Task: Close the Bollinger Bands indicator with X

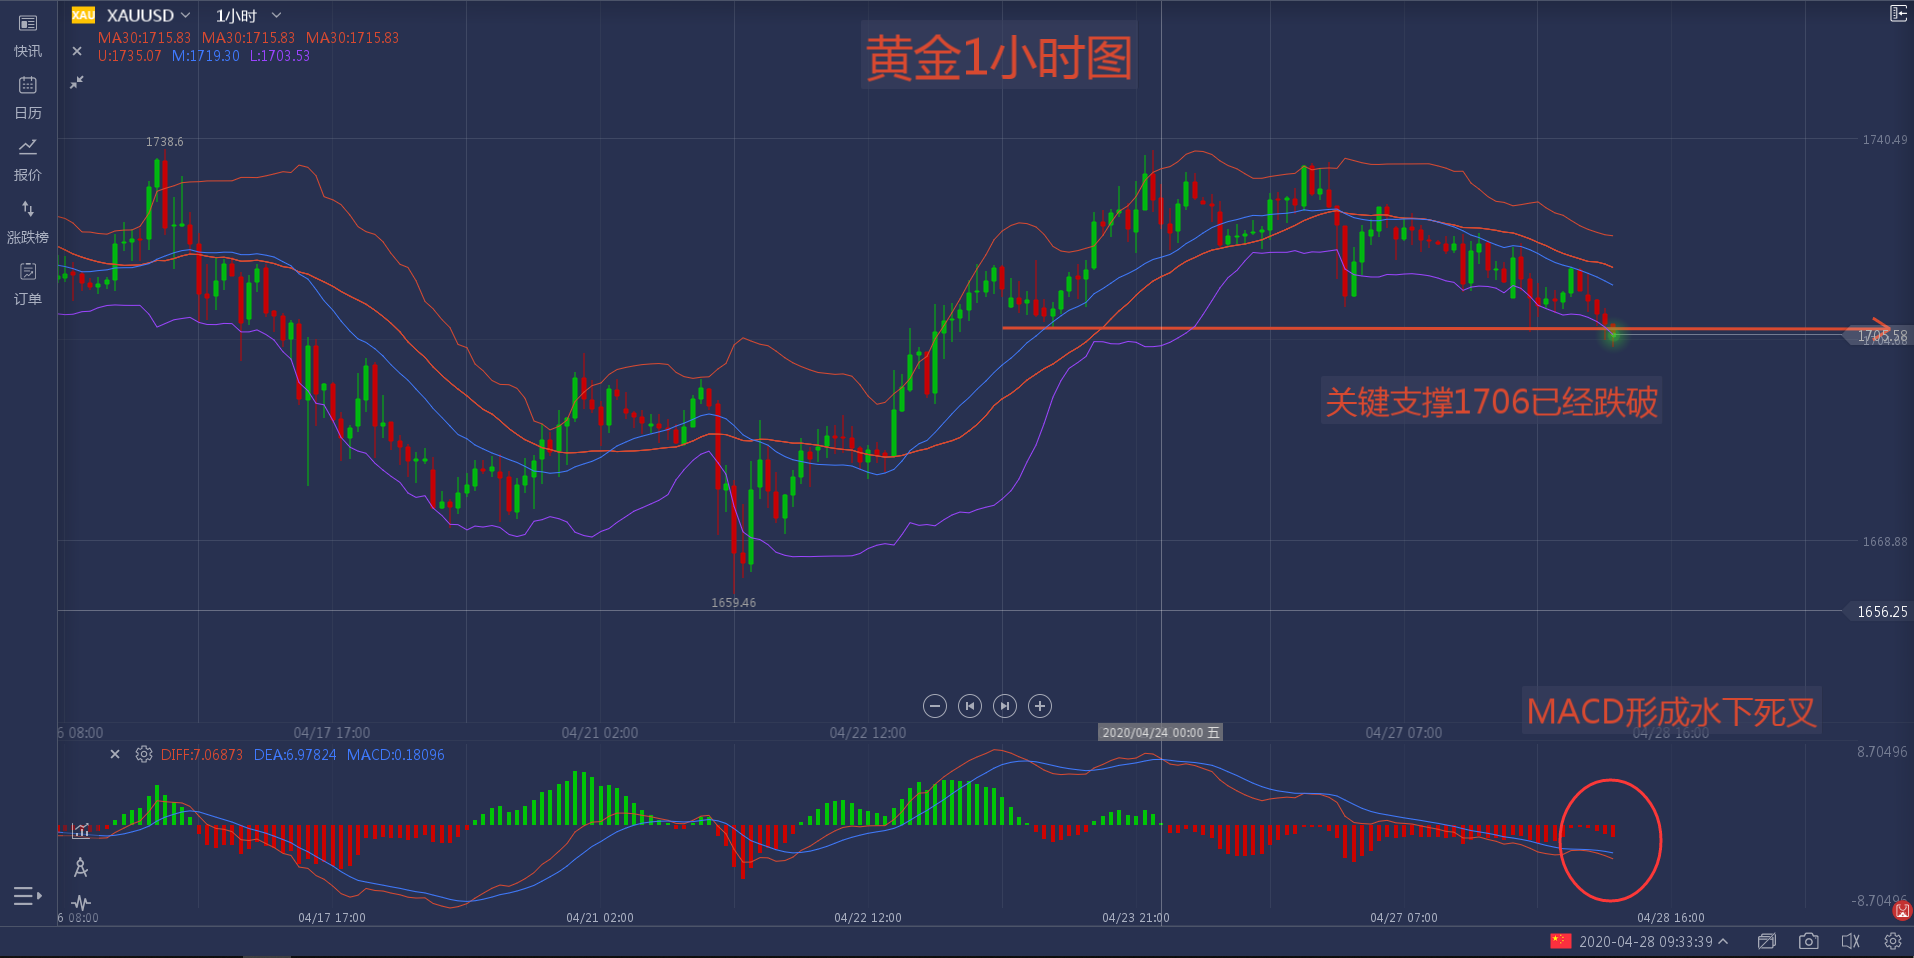Action: pos(76,51)
